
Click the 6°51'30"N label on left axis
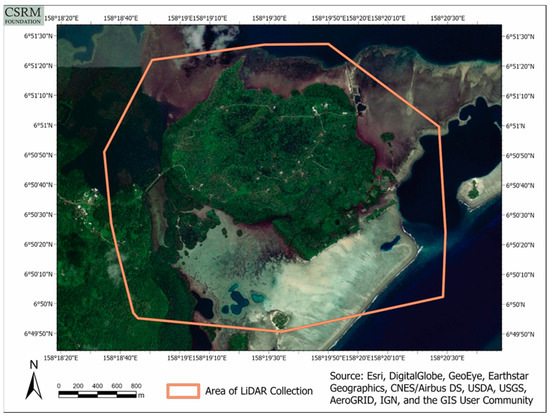pos(39,36)
